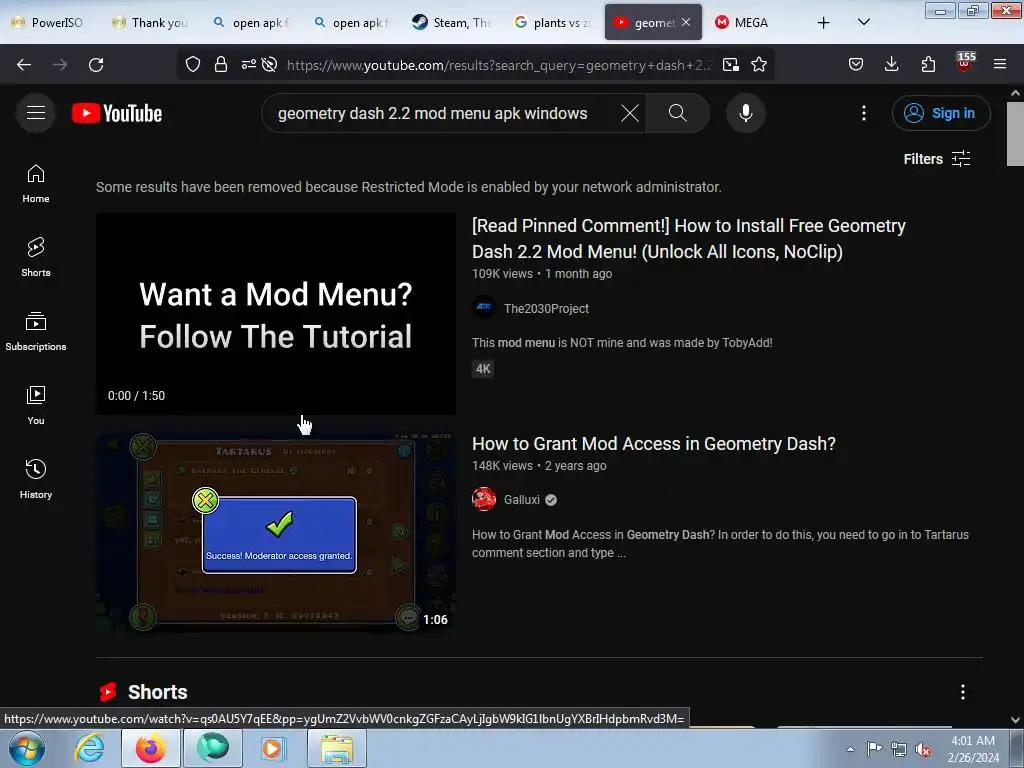
Task: Open History in the sidebar
Action: tap(36, 479)
